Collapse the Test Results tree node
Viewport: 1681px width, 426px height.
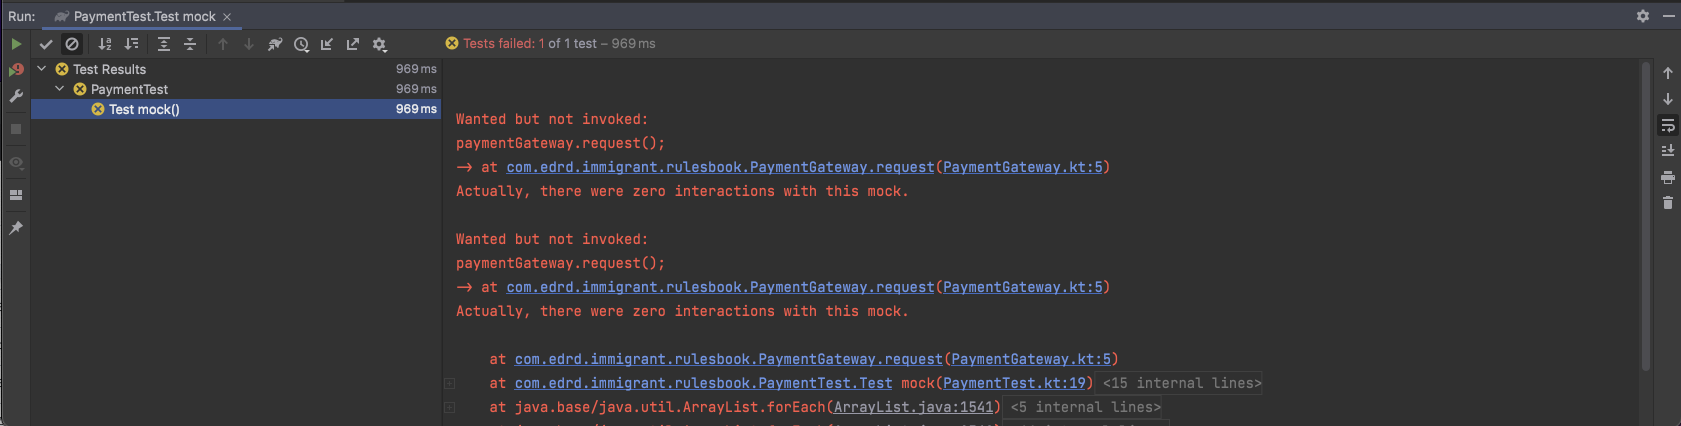[42, 69]
